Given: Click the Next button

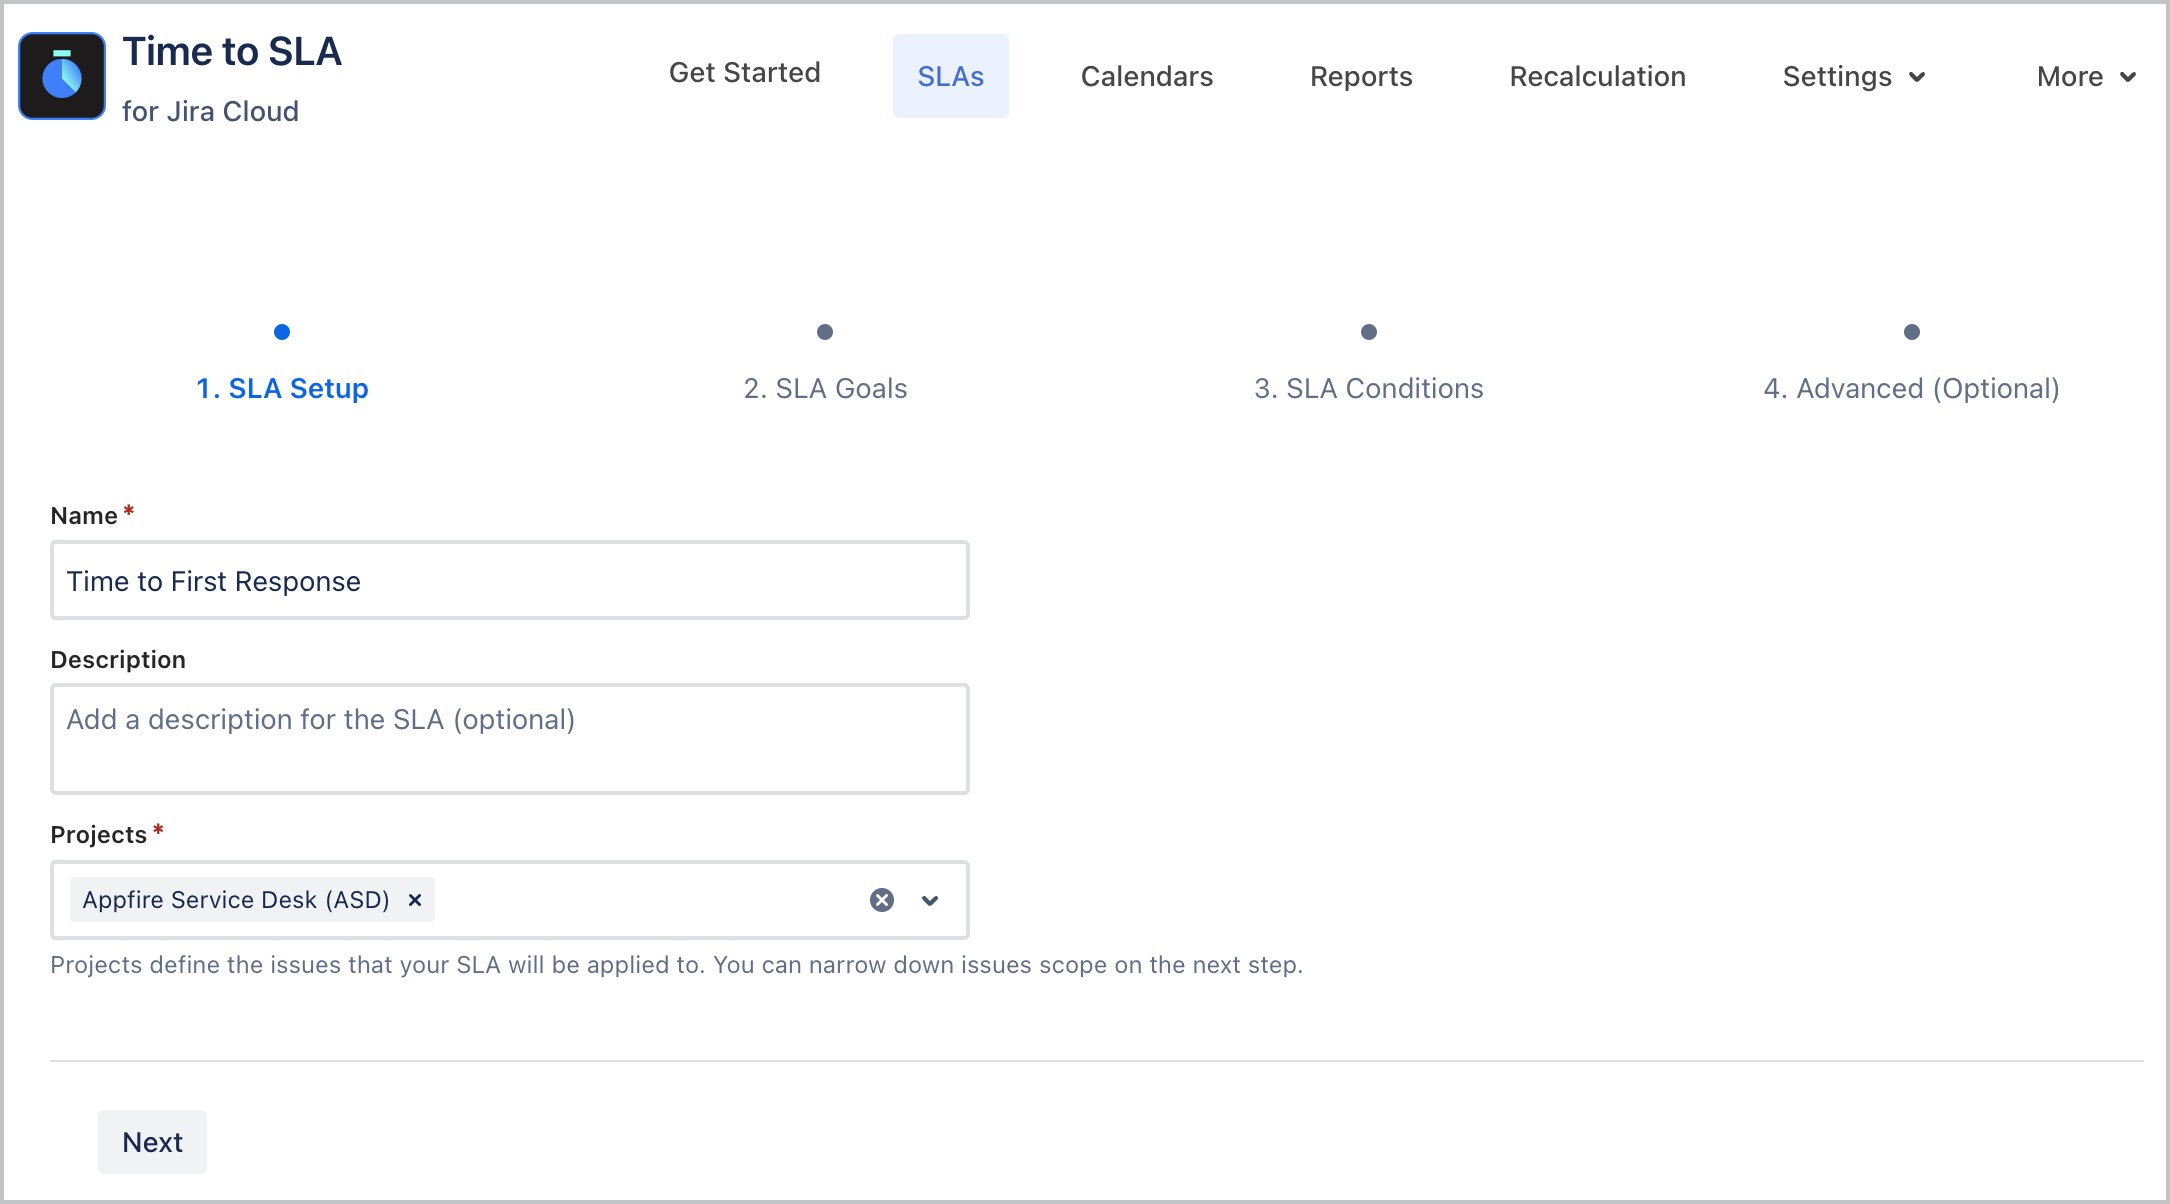Looking at the screenshot, I should [x=152, y=1142].
